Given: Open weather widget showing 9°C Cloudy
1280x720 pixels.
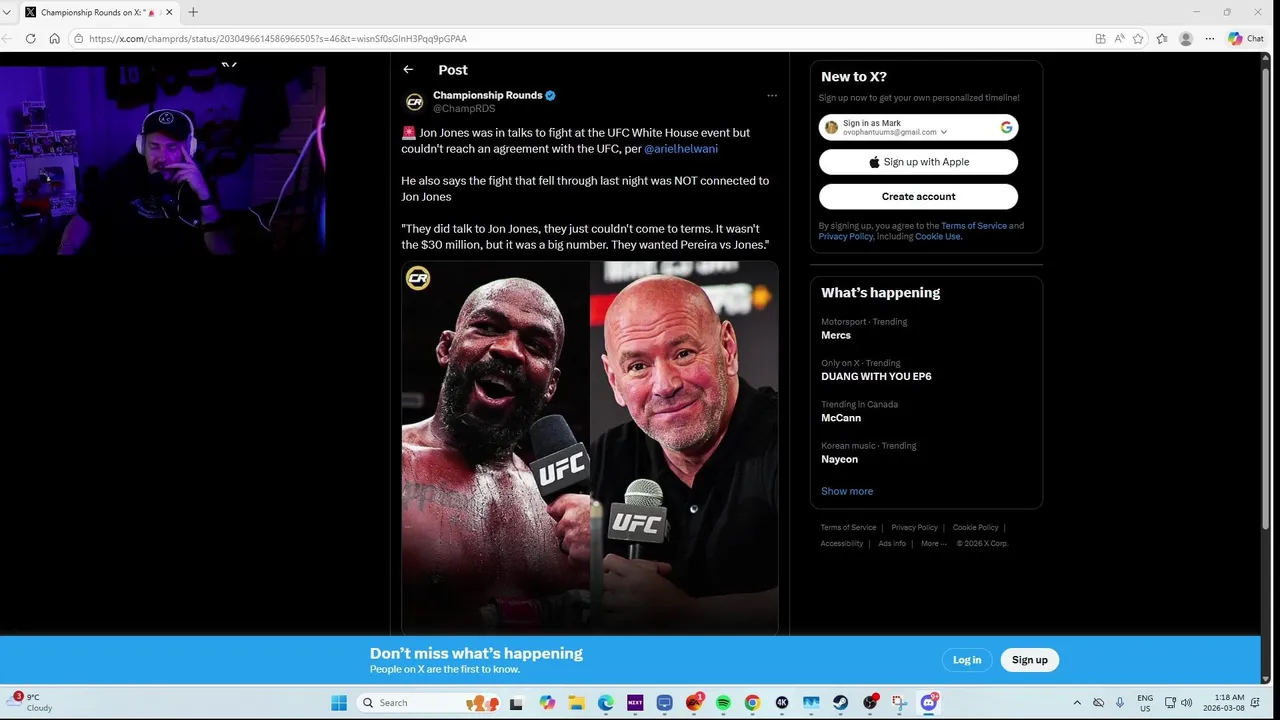Looking at the screenshot, I should [x=30, y=702].
